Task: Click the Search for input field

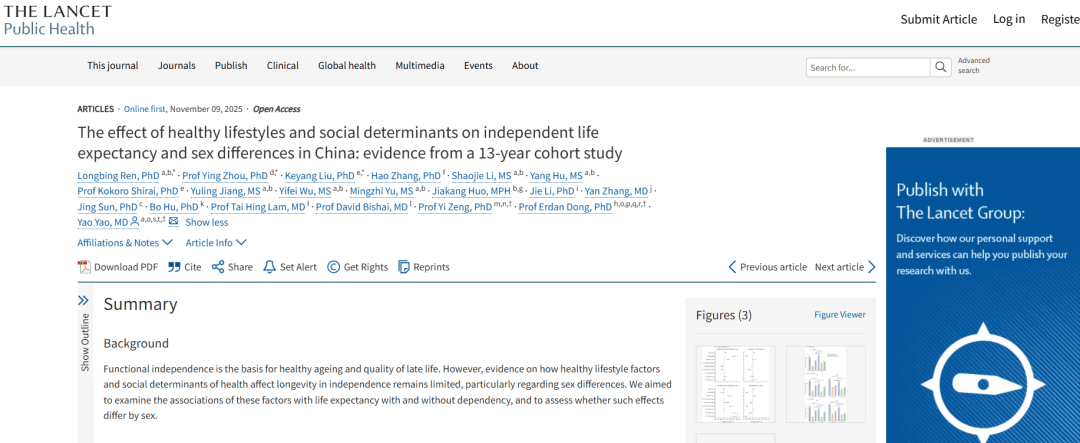Action: tap(867, 67)
